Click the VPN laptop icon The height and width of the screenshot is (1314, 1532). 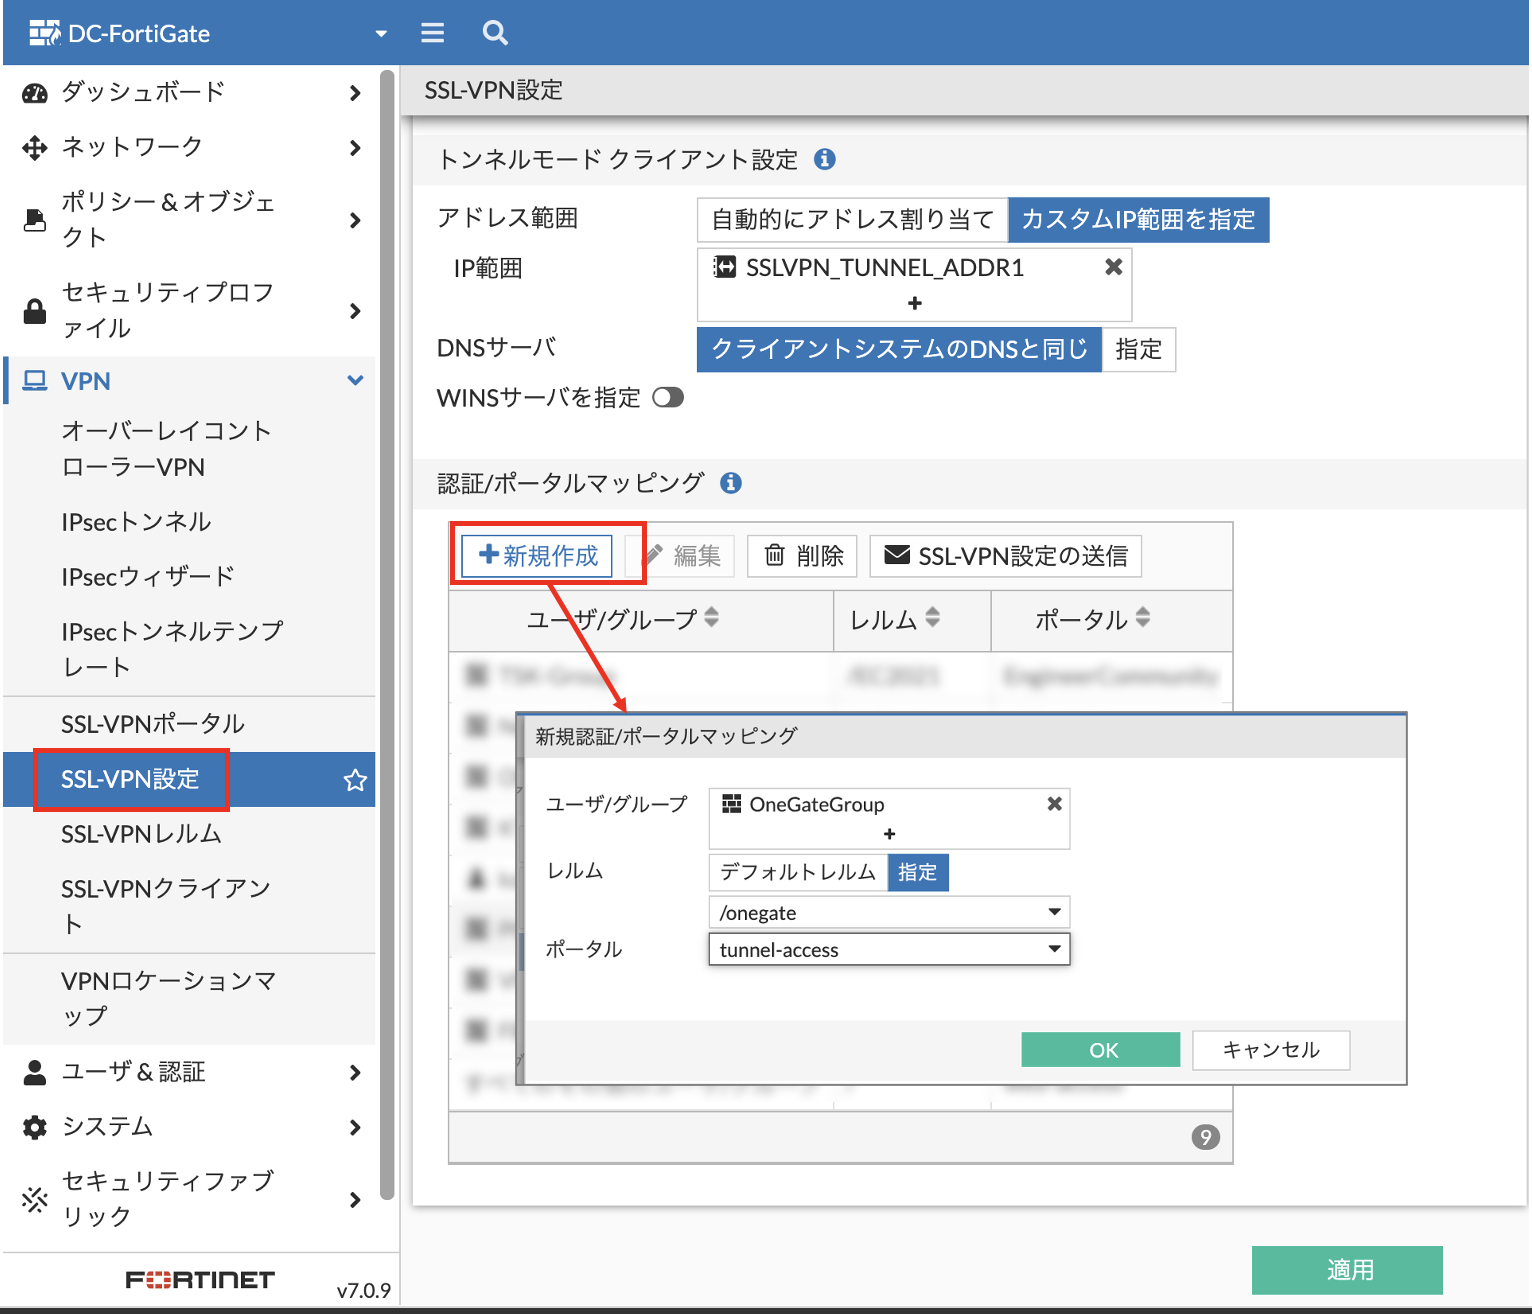coord(35,381)
